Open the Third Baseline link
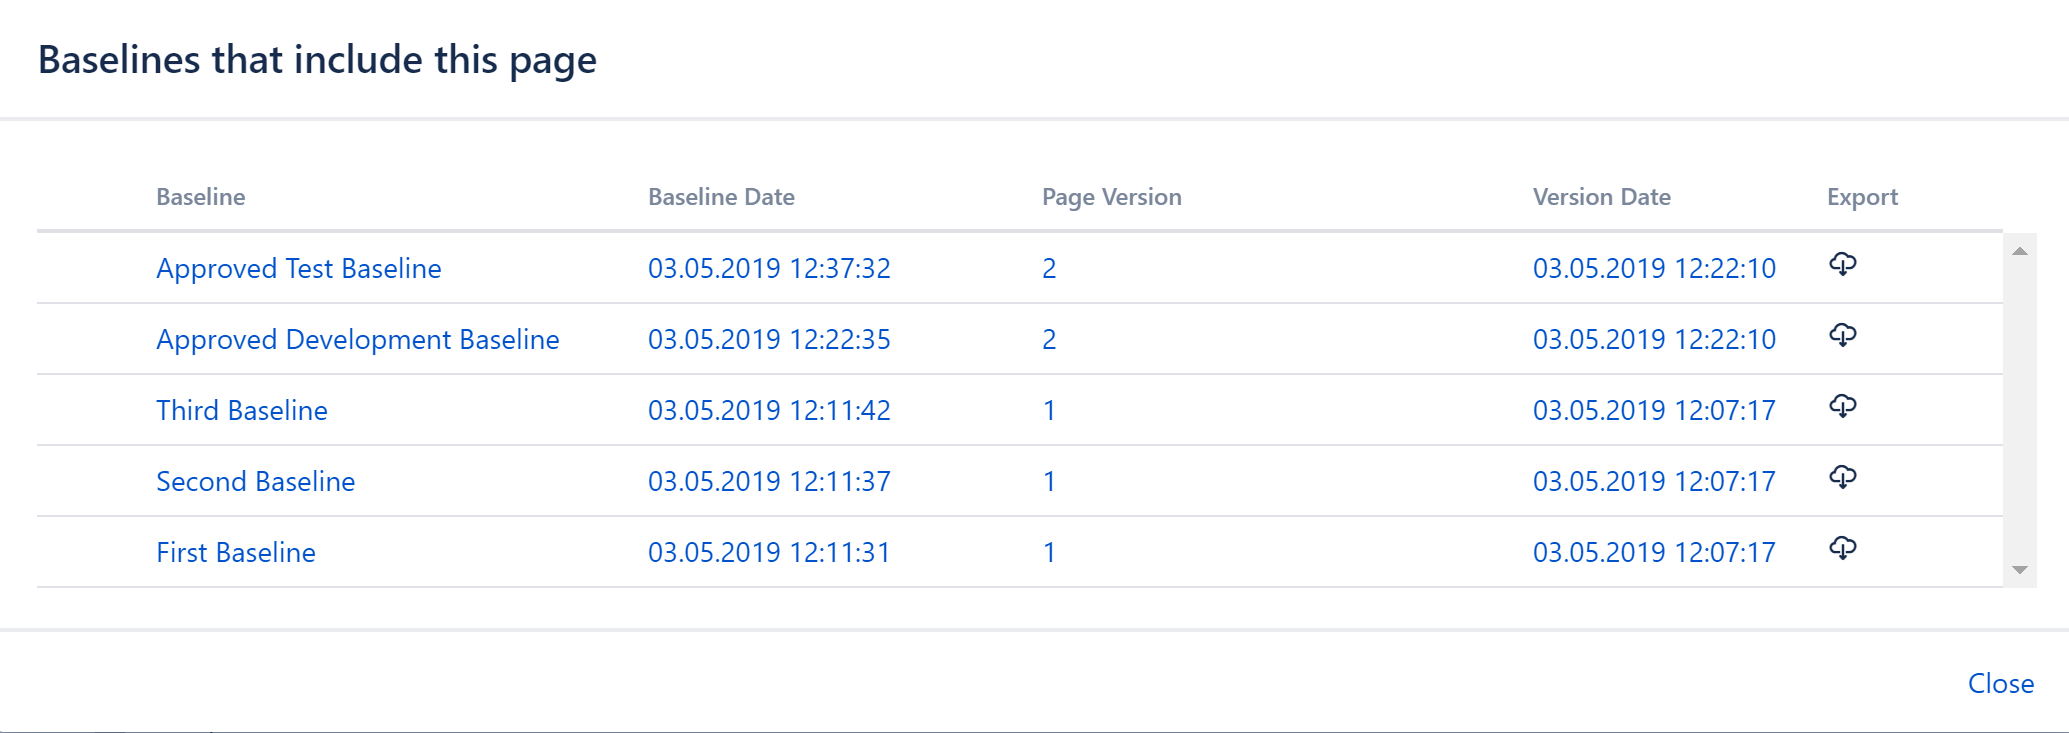The width and height of the screenshot is (2069, 733). tap(241, 411)
